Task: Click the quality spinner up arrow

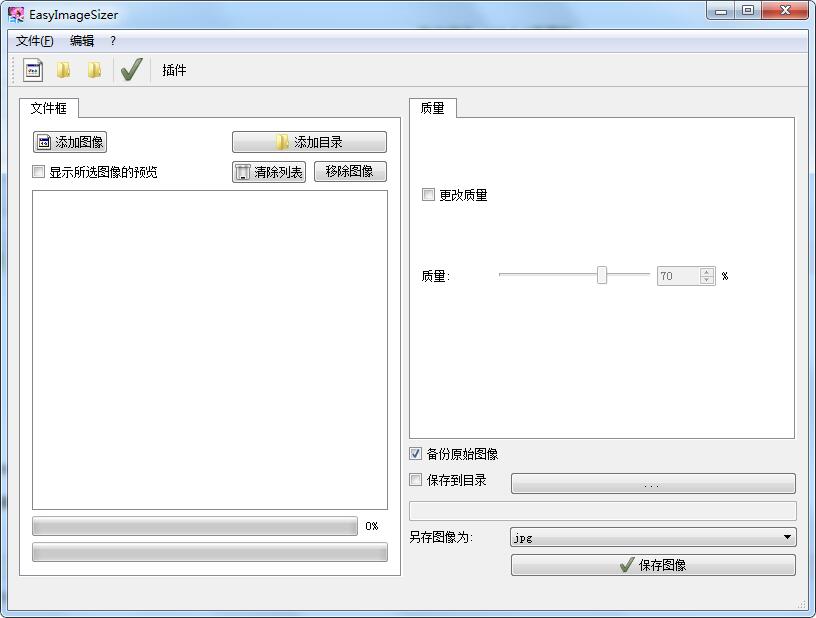Action: point(707,272)
